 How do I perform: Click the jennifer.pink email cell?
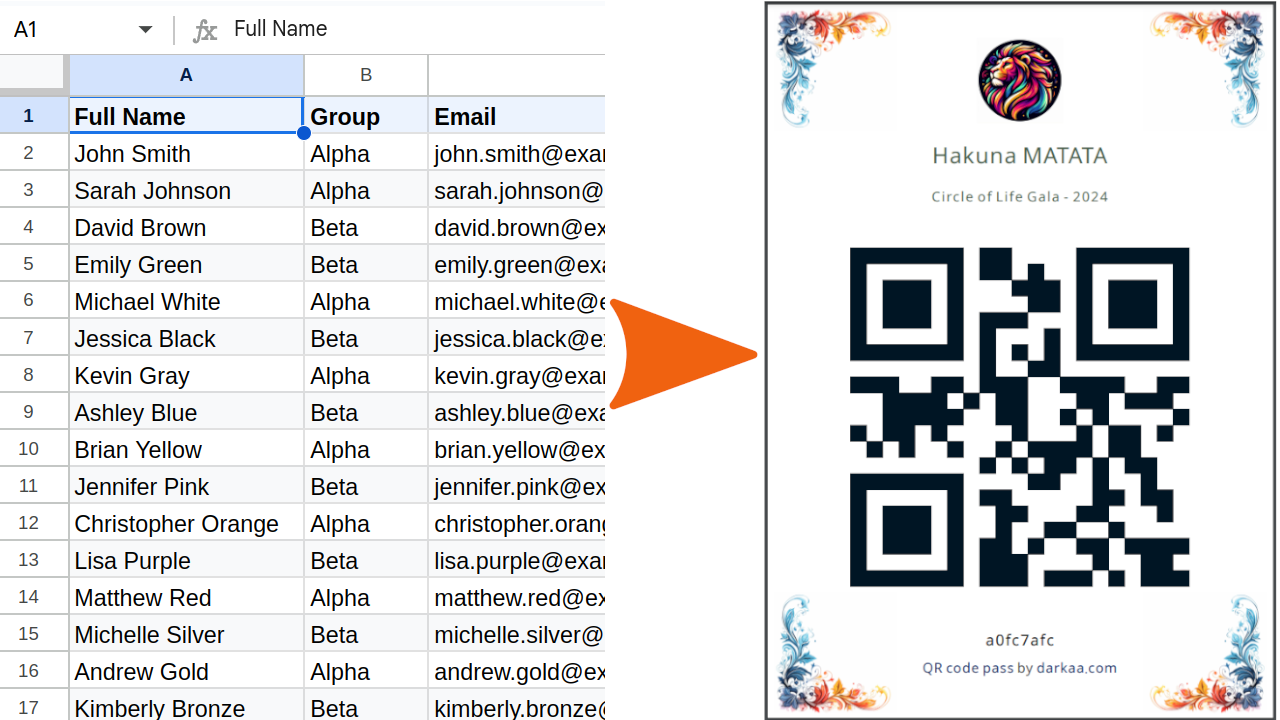click(517, 486)
